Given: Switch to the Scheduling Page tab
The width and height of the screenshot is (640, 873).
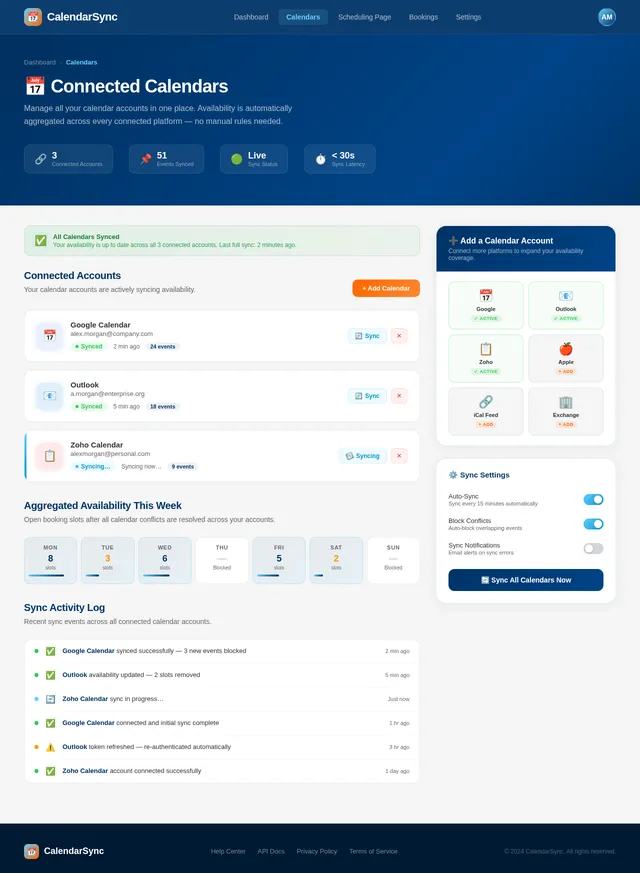Looking at the screenshot, I should (x=364, y=17).
